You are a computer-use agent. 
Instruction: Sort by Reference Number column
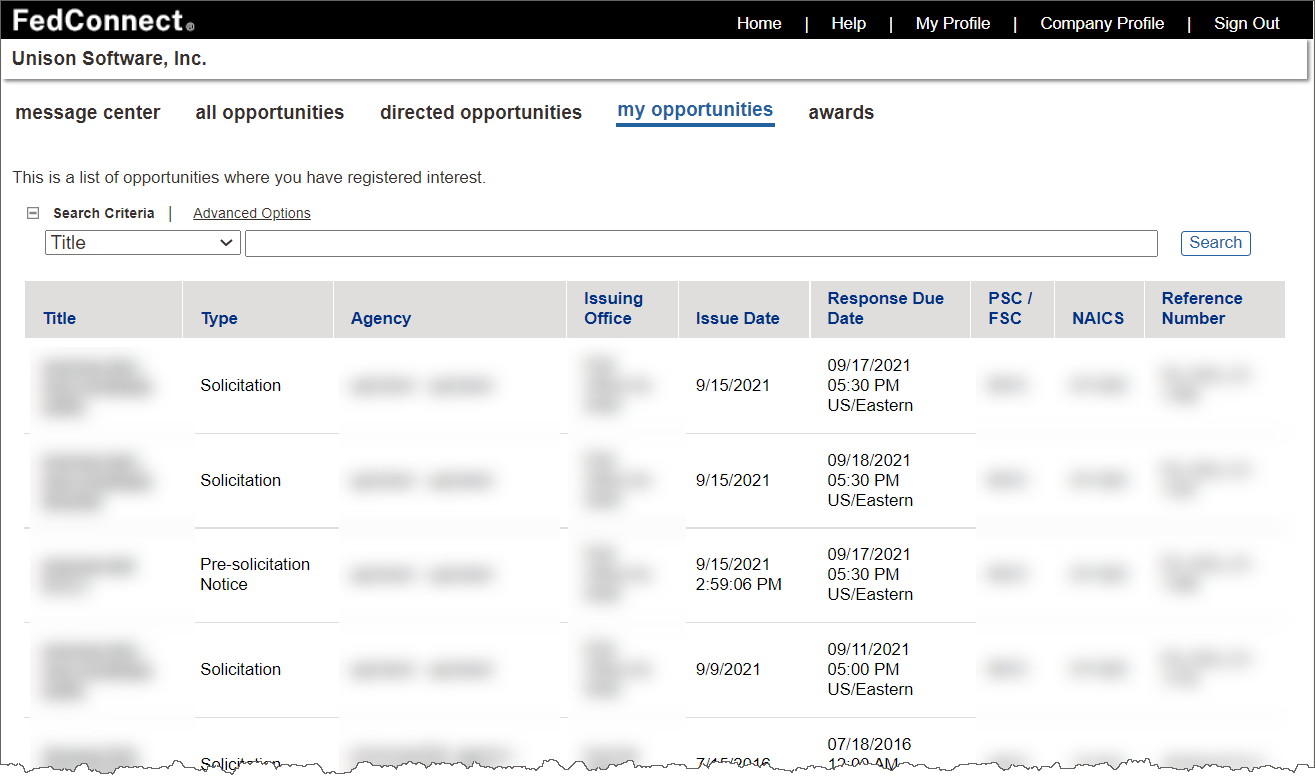coord(1201,308)
